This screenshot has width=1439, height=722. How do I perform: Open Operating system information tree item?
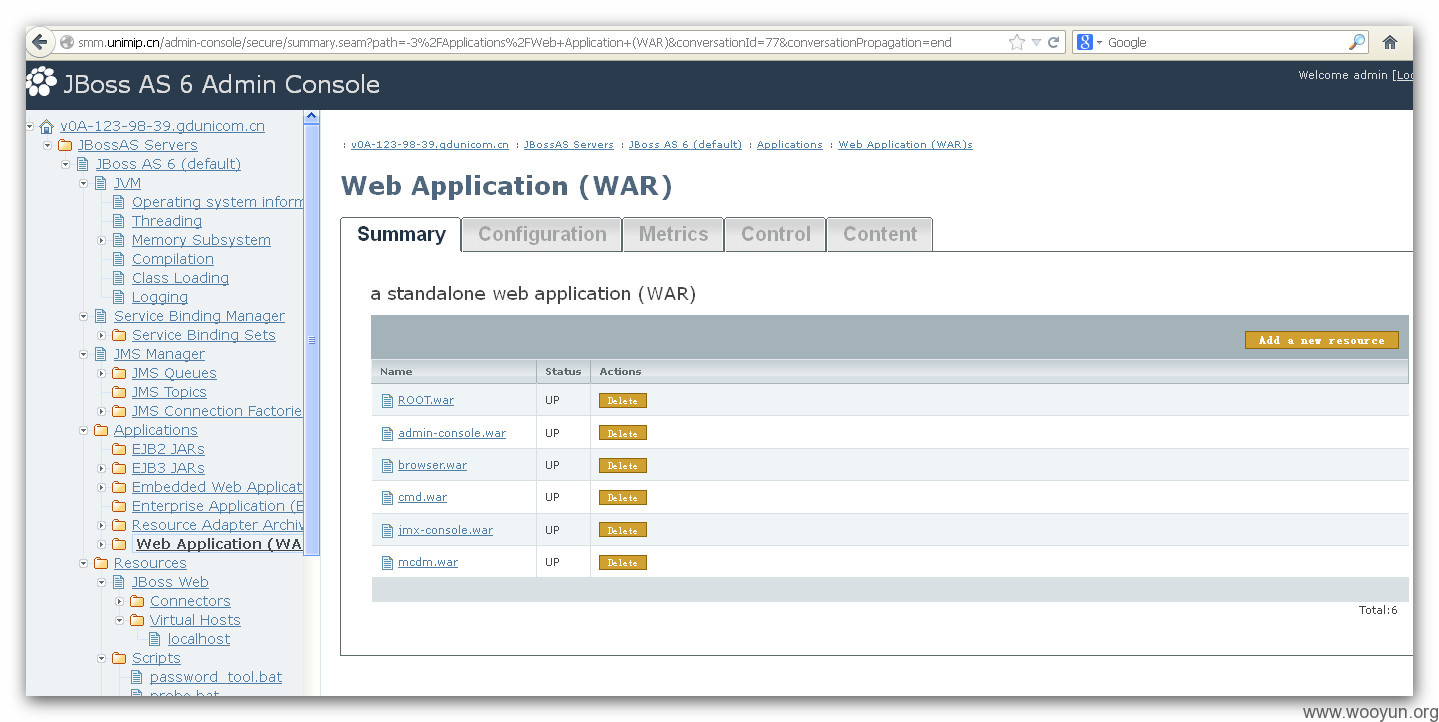click(217, 202)
